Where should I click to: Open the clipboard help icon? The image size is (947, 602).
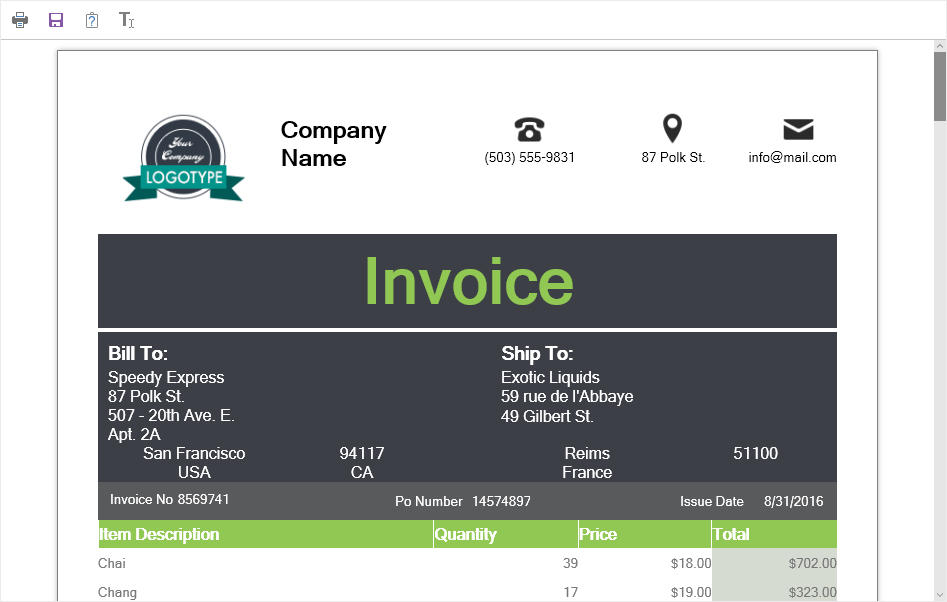point(92,20)
